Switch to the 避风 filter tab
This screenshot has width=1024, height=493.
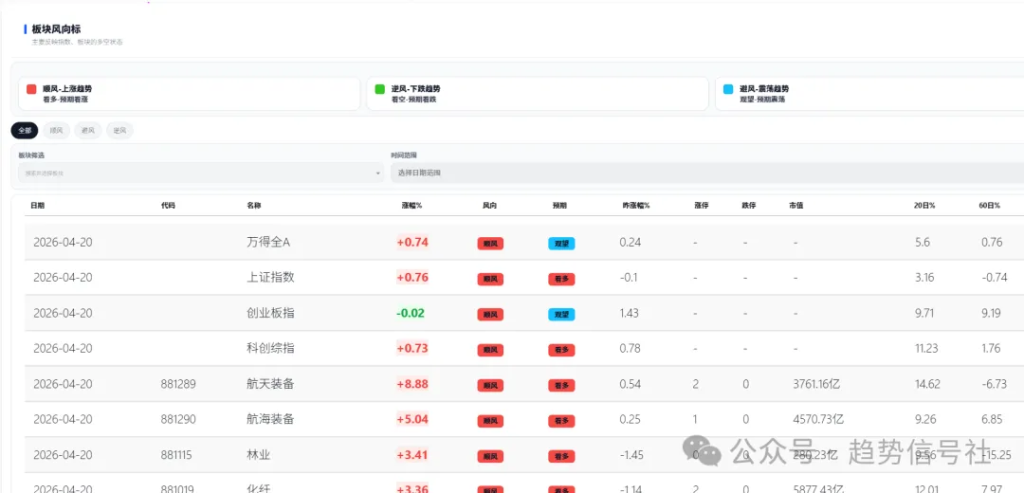click(88, 131)
